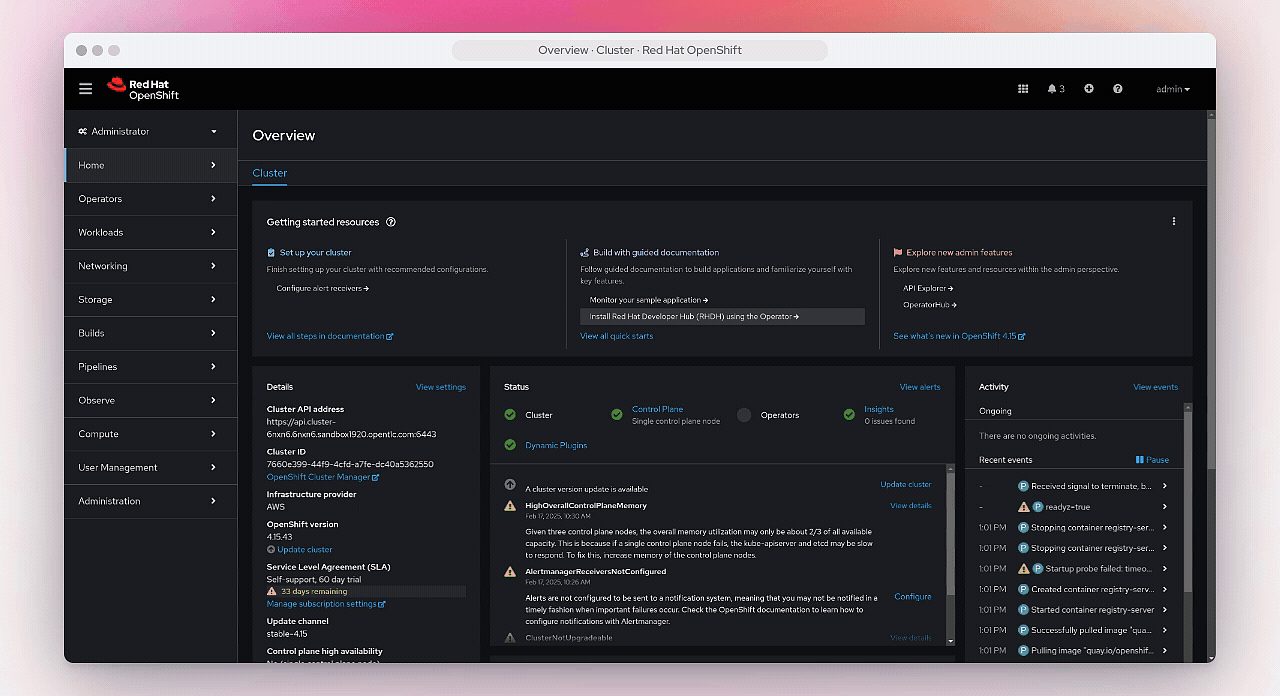Image resolution: width=1280 pixels, height=696 pixels.
Task: Click View details for HighOverallControlPlaneMemory
Action: [x=911, y=506]
